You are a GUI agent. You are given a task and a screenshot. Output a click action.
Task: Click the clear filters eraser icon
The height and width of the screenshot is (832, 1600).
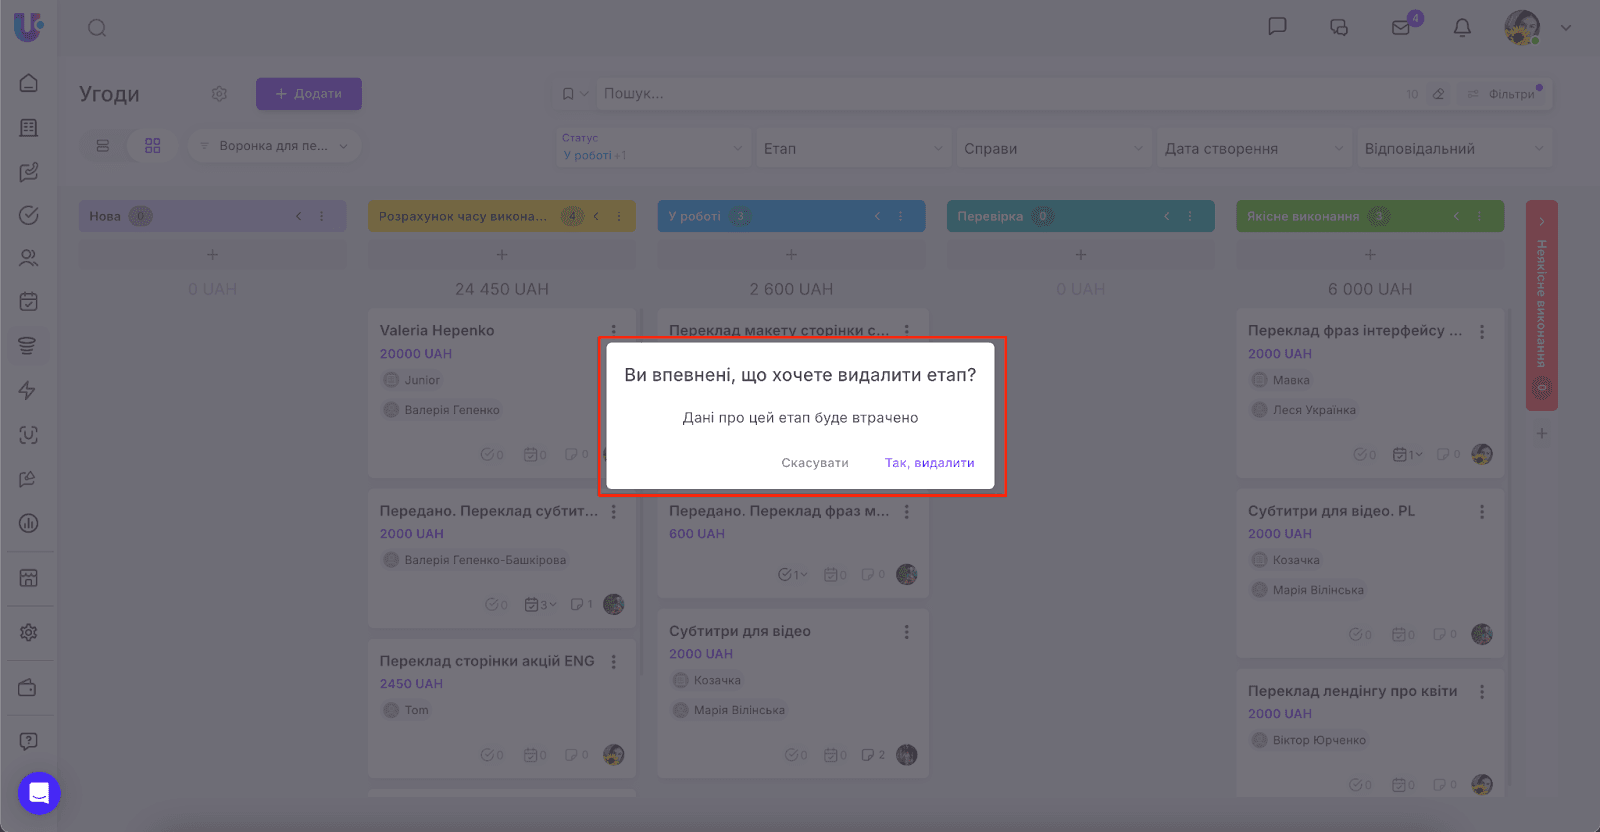tap(1438, 94)
